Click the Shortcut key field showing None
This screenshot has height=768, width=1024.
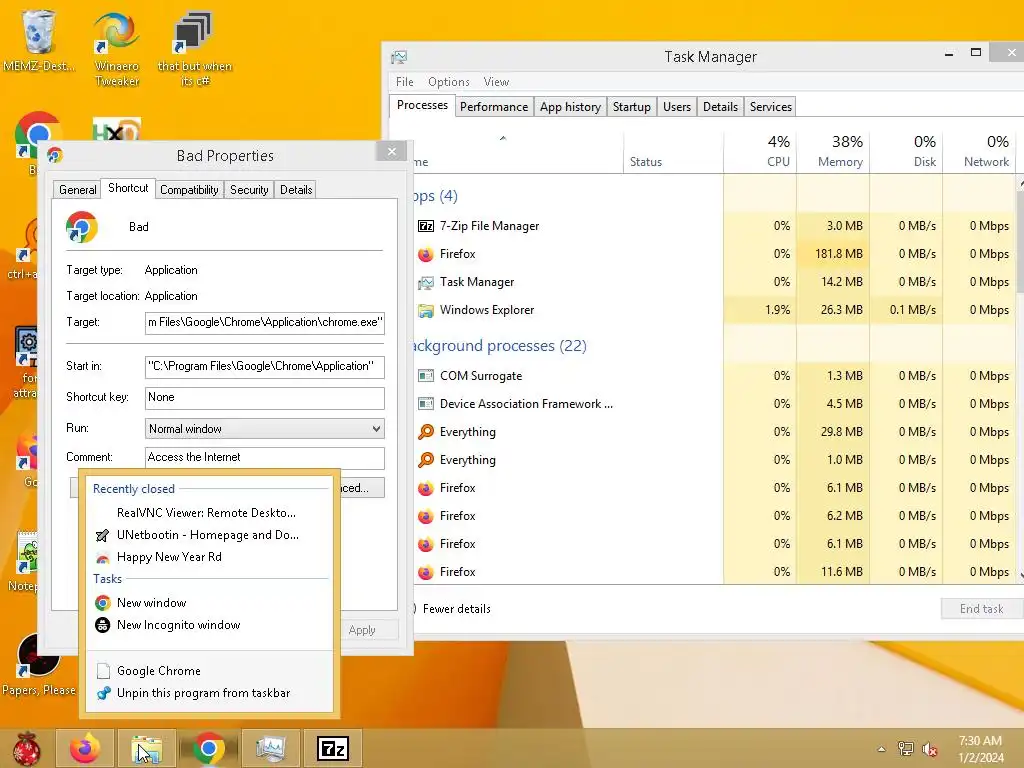pyautogui.click(x=264, y=398)
